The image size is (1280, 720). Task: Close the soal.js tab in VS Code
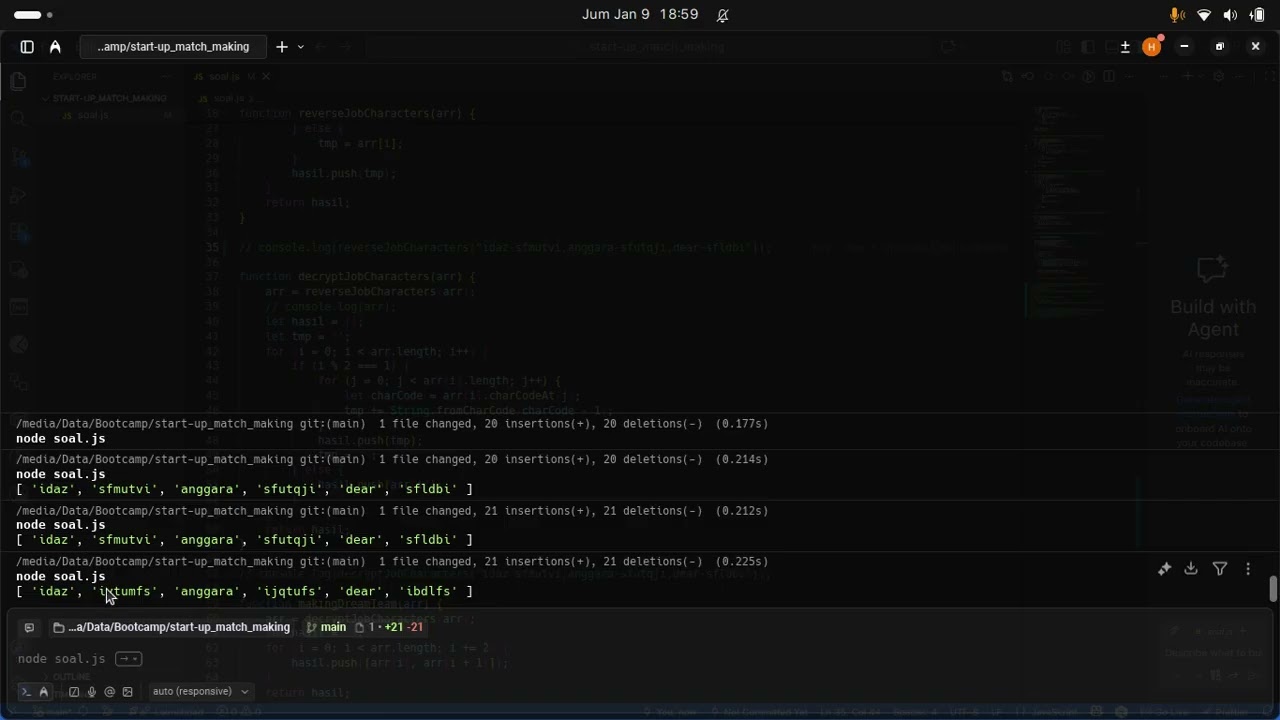pos(266,76)
